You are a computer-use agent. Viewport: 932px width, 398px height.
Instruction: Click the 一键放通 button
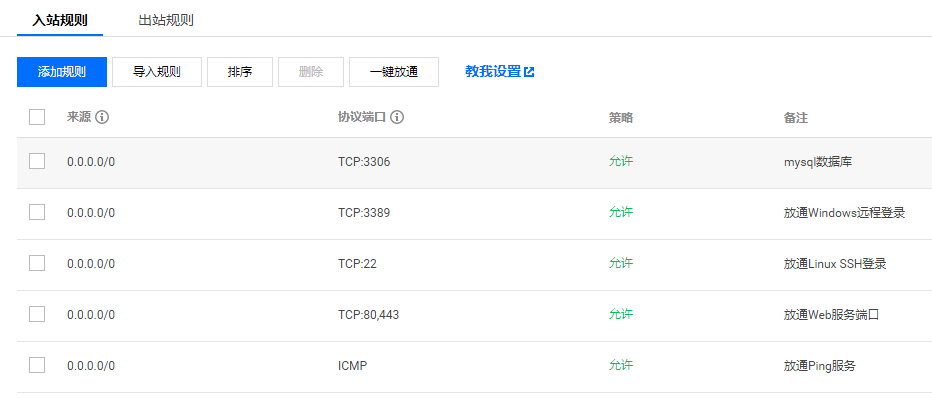pos(394,72)
